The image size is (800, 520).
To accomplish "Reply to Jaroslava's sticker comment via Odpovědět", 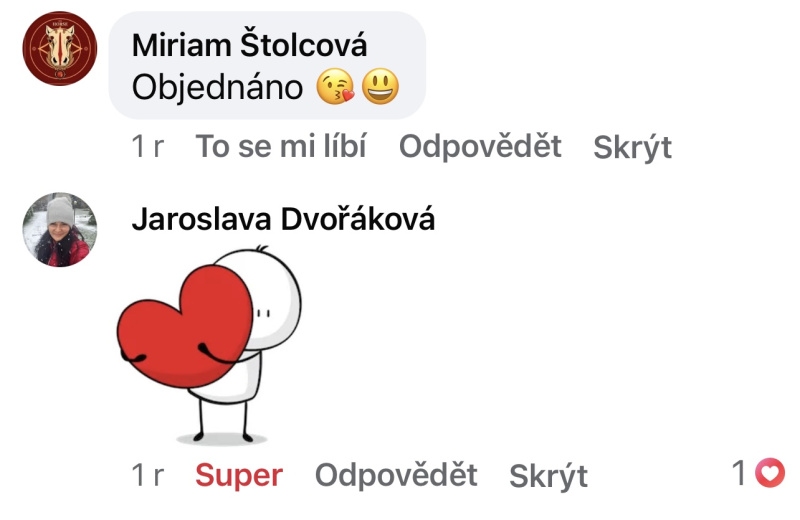I will 396,476.
